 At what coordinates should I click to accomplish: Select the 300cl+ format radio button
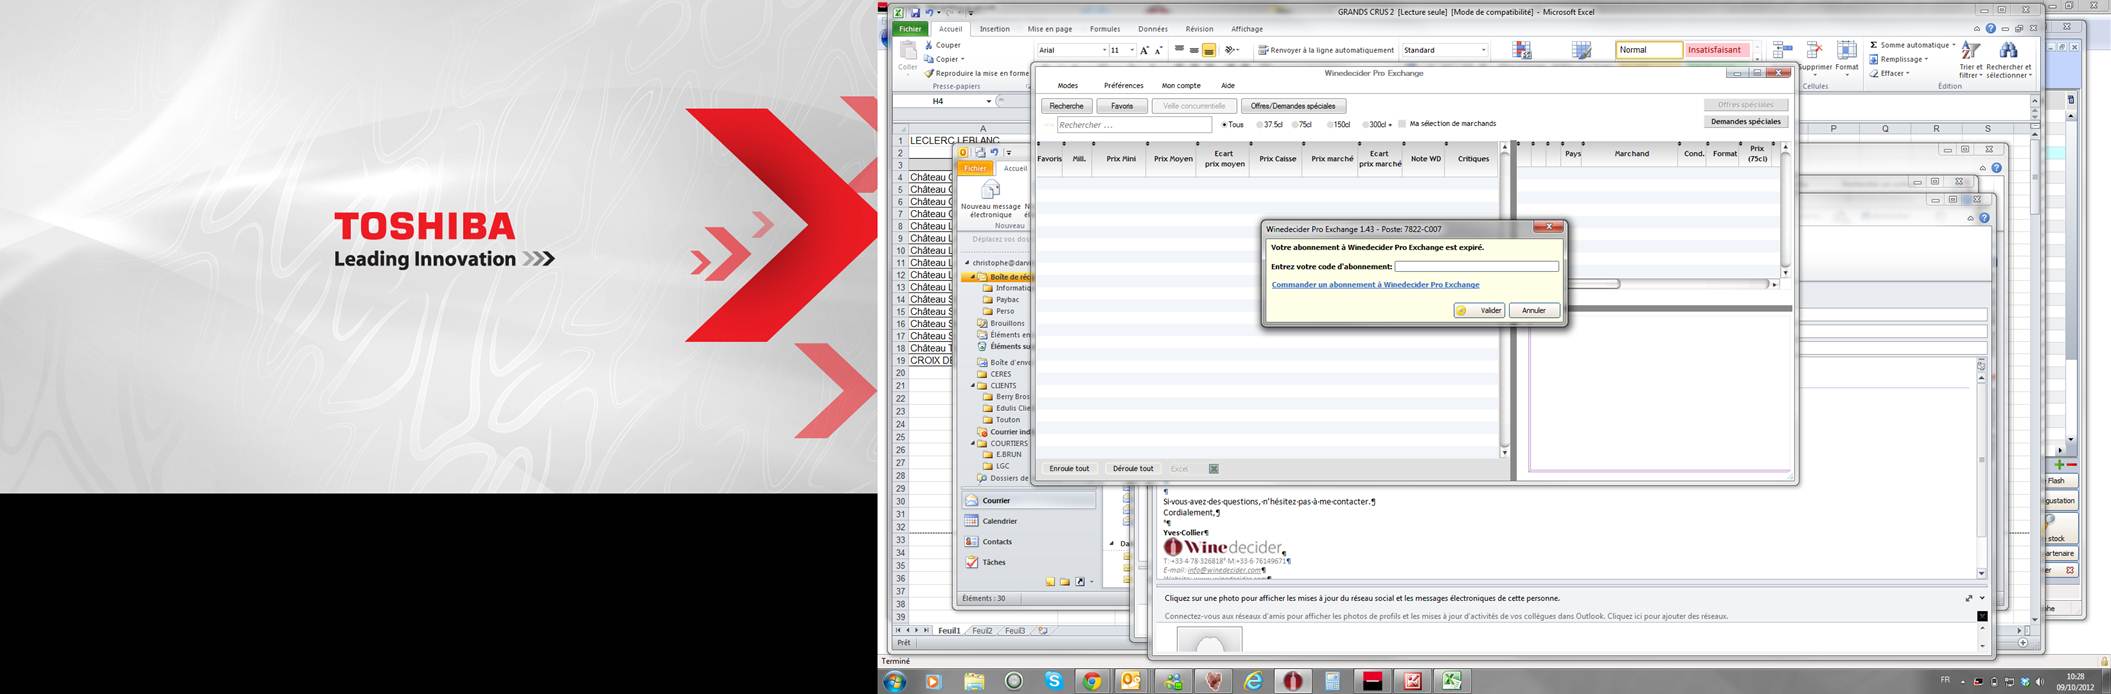click(x=1364, y=125)
